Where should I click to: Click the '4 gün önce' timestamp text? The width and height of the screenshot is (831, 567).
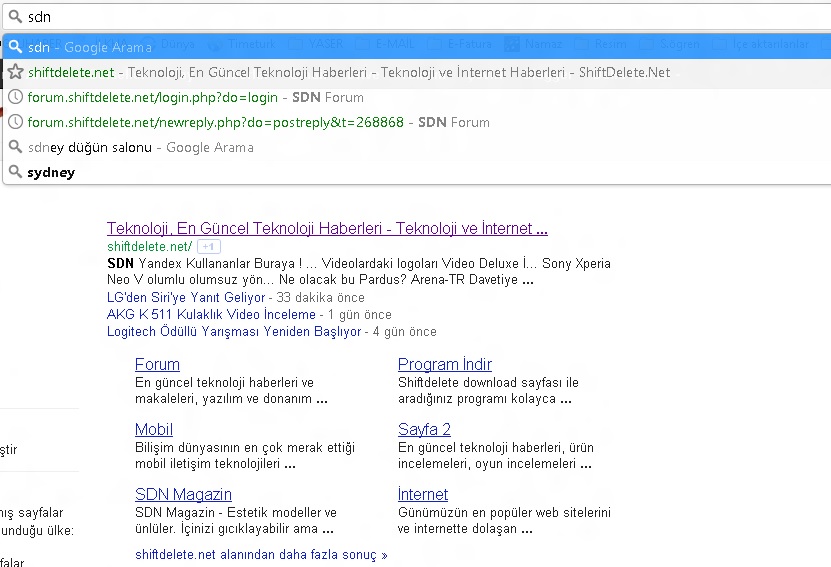coord(404,332)
